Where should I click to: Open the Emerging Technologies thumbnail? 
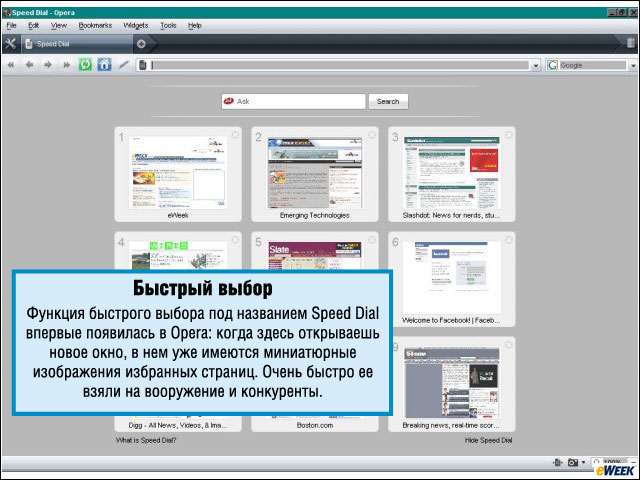[x=315, y=172]
